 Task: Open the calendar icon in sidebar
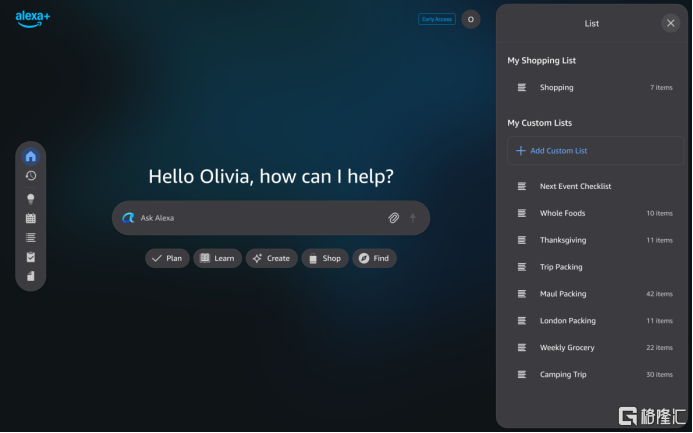click(x=31, y=218)
